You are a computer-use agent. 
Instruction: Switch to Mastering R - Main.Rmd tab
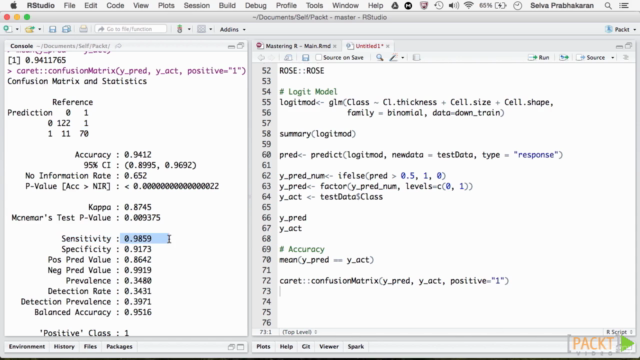(x=298, y=46)
